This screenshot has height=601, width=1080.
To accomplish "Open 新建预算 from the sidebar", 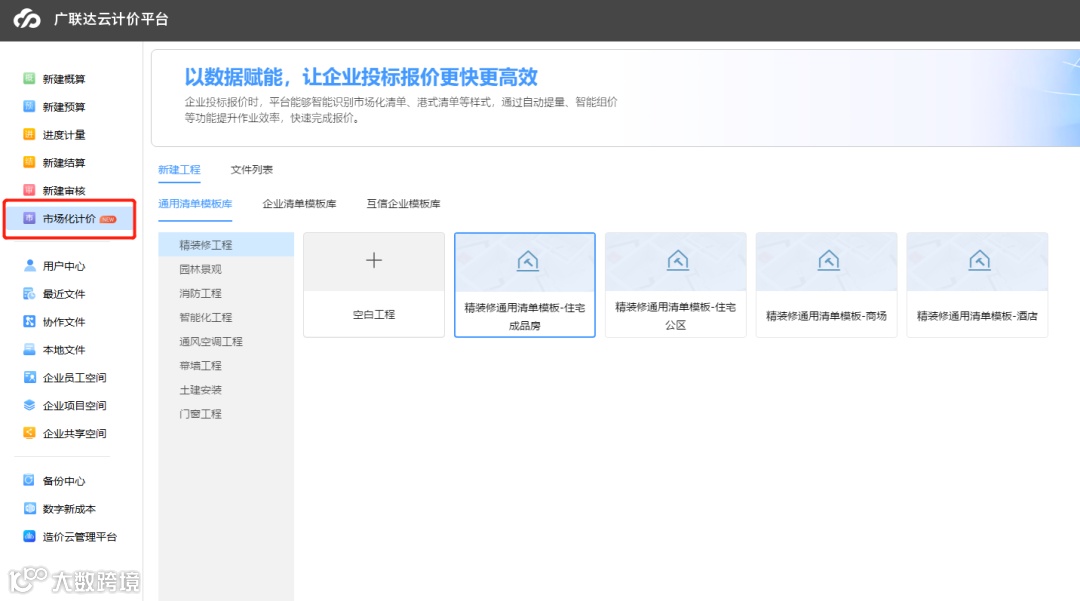I will (64, 107).
